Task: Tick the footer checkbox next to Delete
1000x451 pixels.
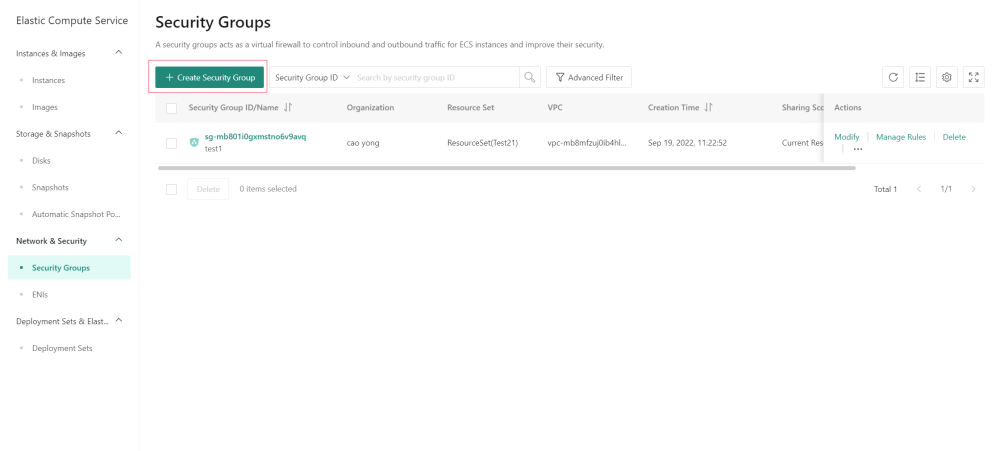Action: pos(172,189)
